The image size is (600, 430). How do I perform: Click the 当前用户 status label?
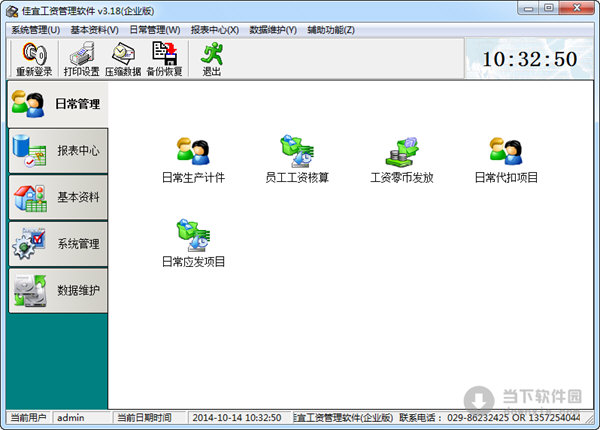28,418
